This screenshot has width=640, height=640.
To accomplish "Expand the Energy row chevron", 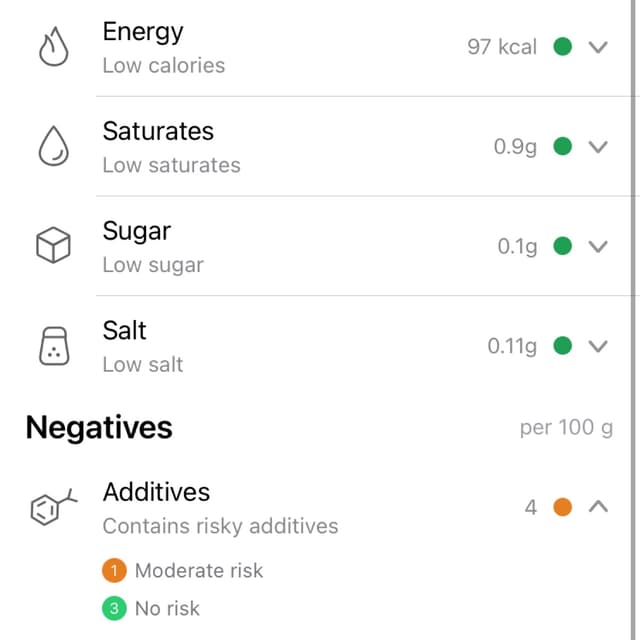I will click(x=598, y=47).
